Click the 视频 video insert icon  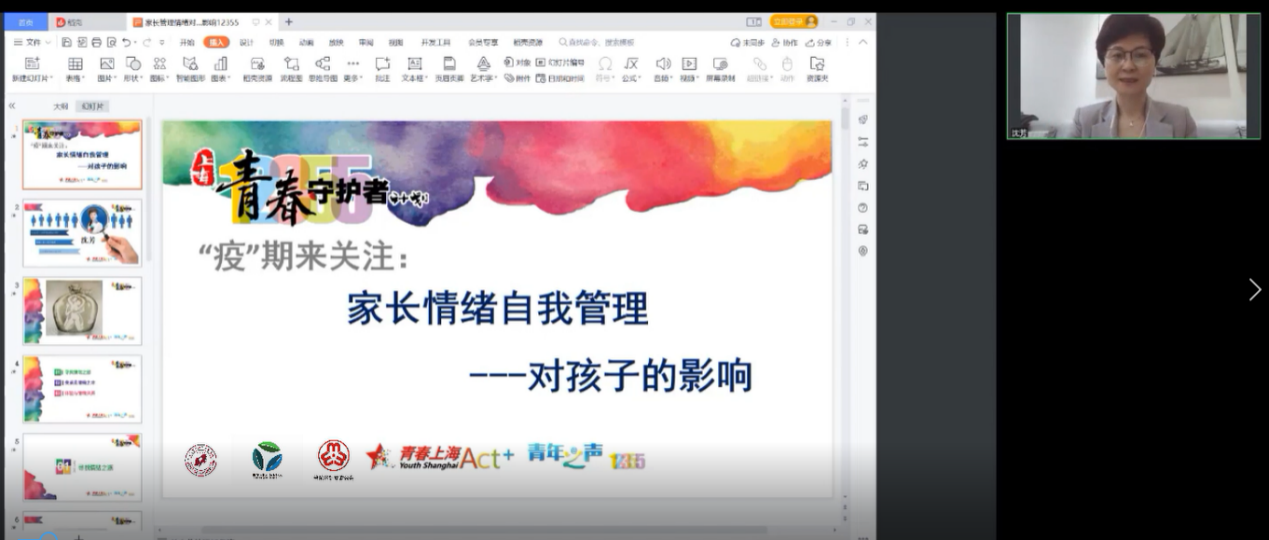(x=688, y=64)
